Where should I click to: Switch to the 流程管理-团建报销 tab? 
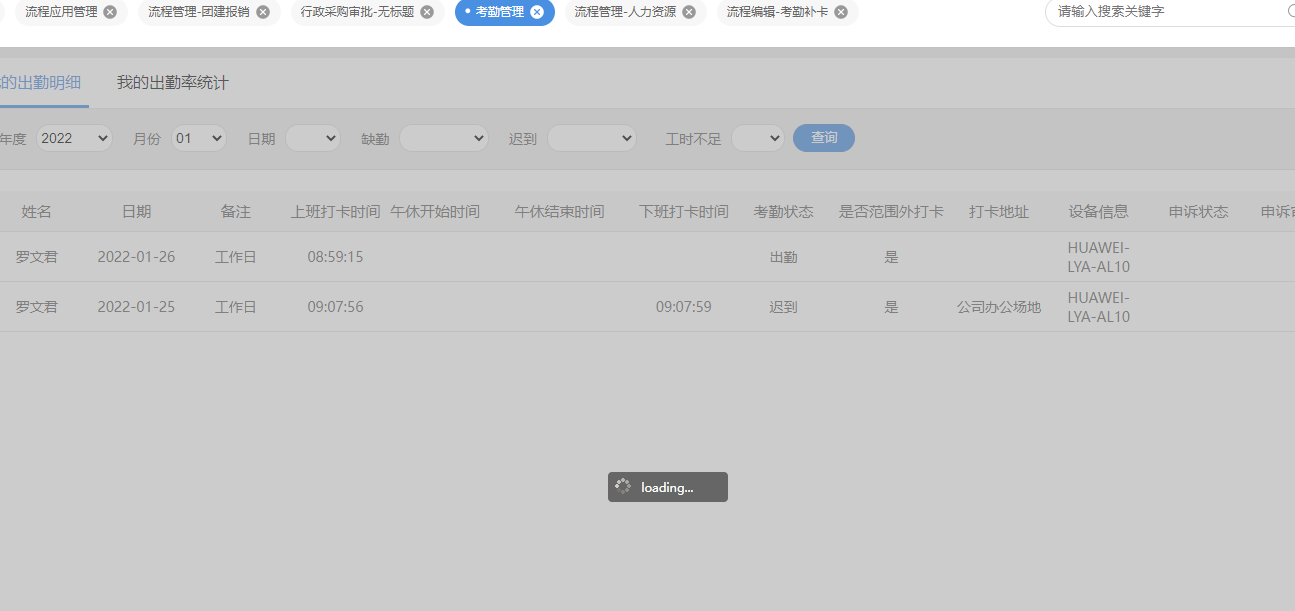click(x=198, y=12)
